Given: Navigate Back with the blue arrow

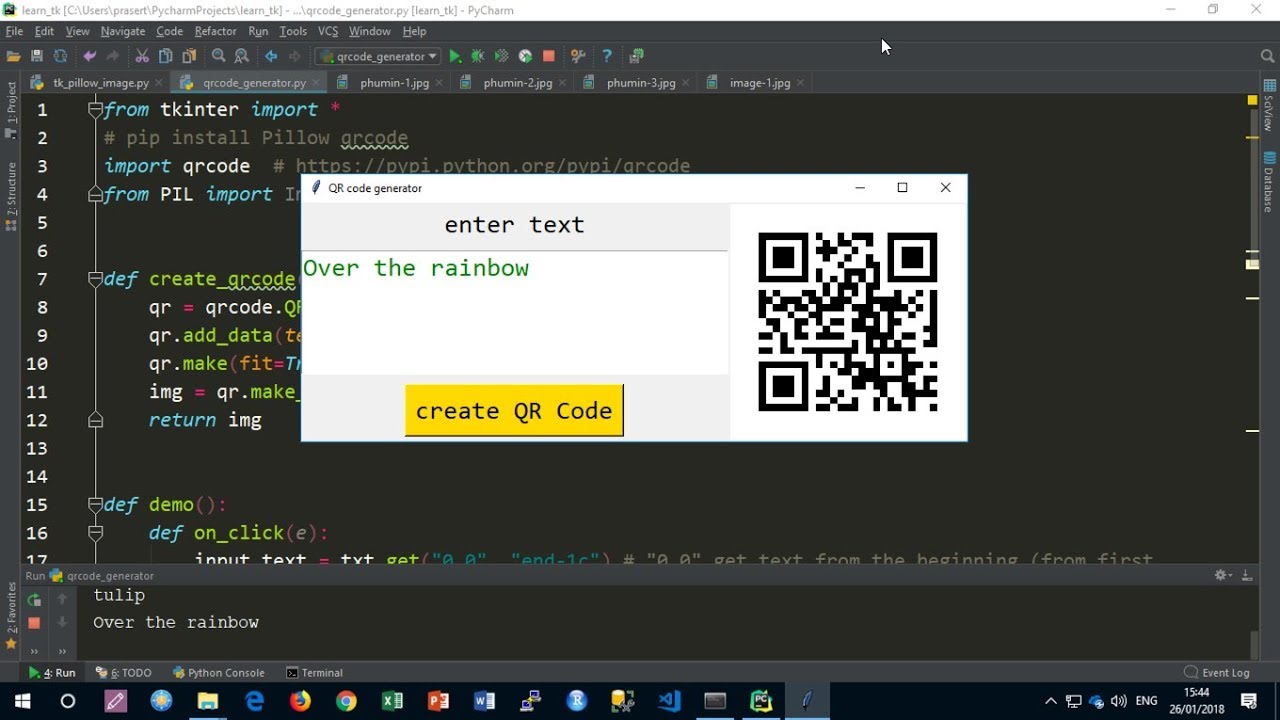Looking at the screenshot, I should pyautogui.click(x=271, y=56).
